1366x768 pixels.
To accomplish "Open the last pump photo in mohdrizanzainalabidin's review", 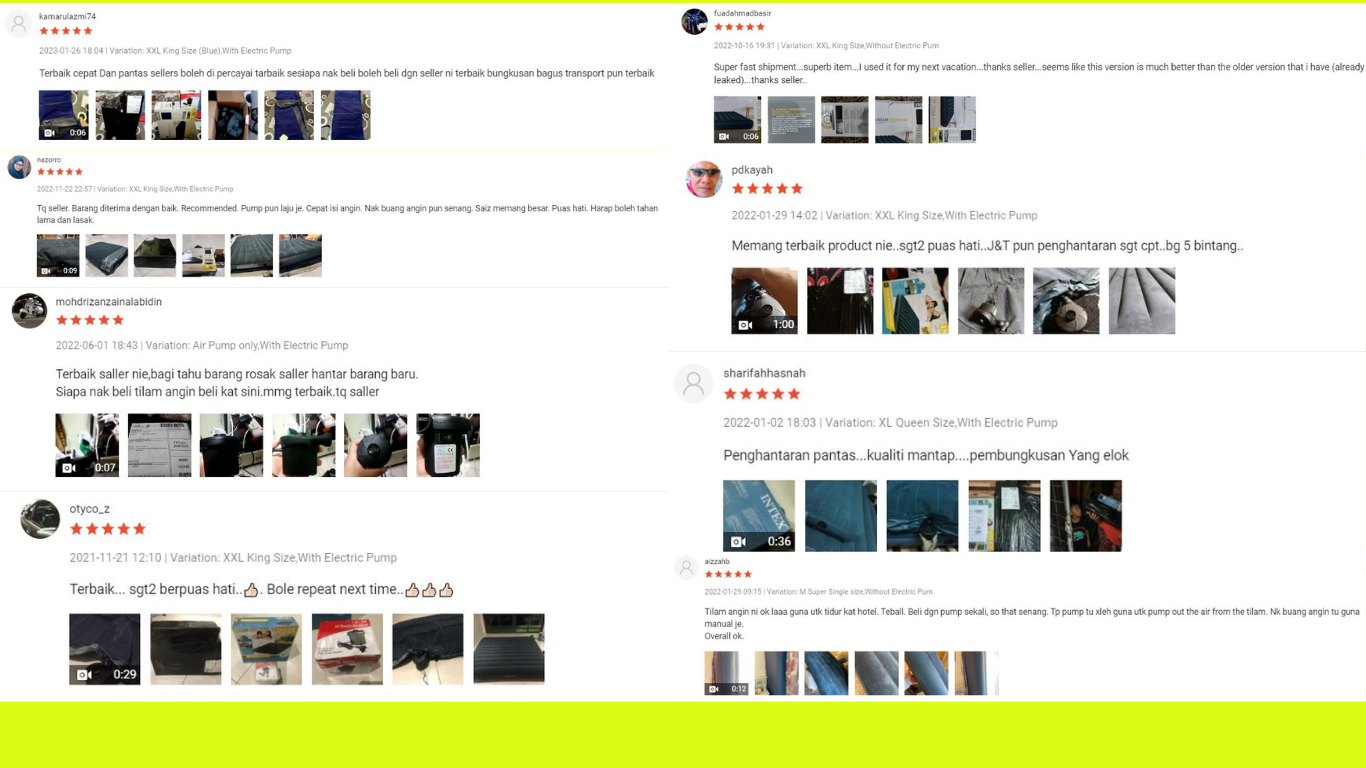I will click(x=448, y=445).
